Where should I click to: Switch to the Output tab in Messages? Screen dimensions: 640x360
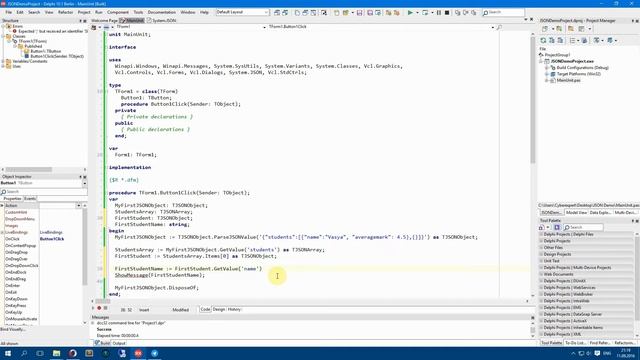[x=119, y=343]
